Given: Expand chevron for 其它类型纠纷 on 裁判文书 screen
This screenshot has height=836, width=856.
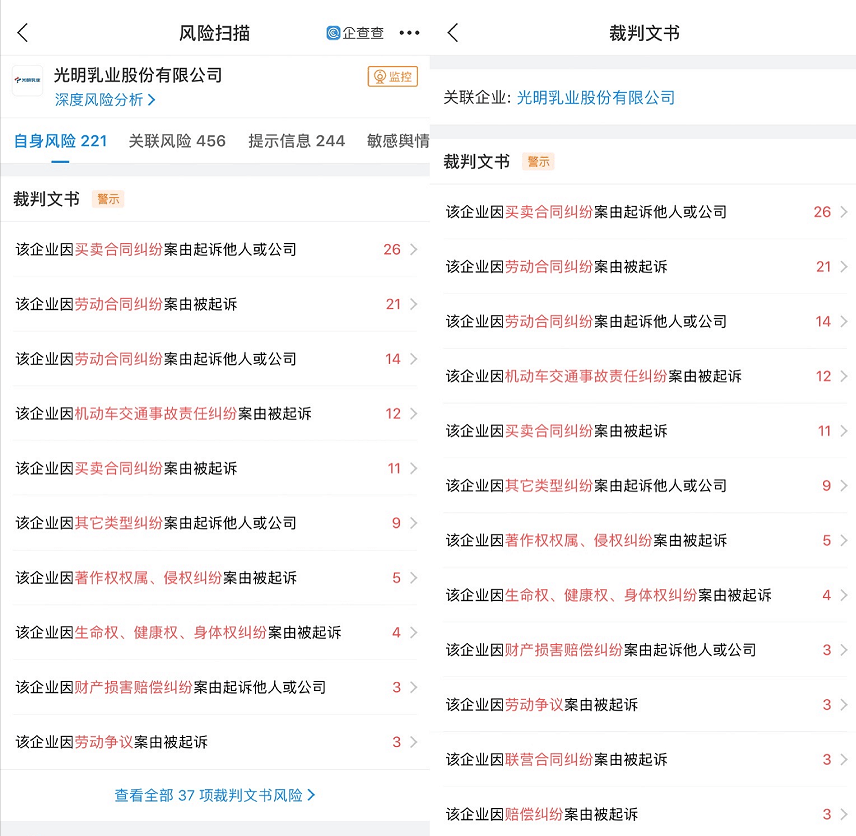Looking at the screenshot, I should click(844, 485).
